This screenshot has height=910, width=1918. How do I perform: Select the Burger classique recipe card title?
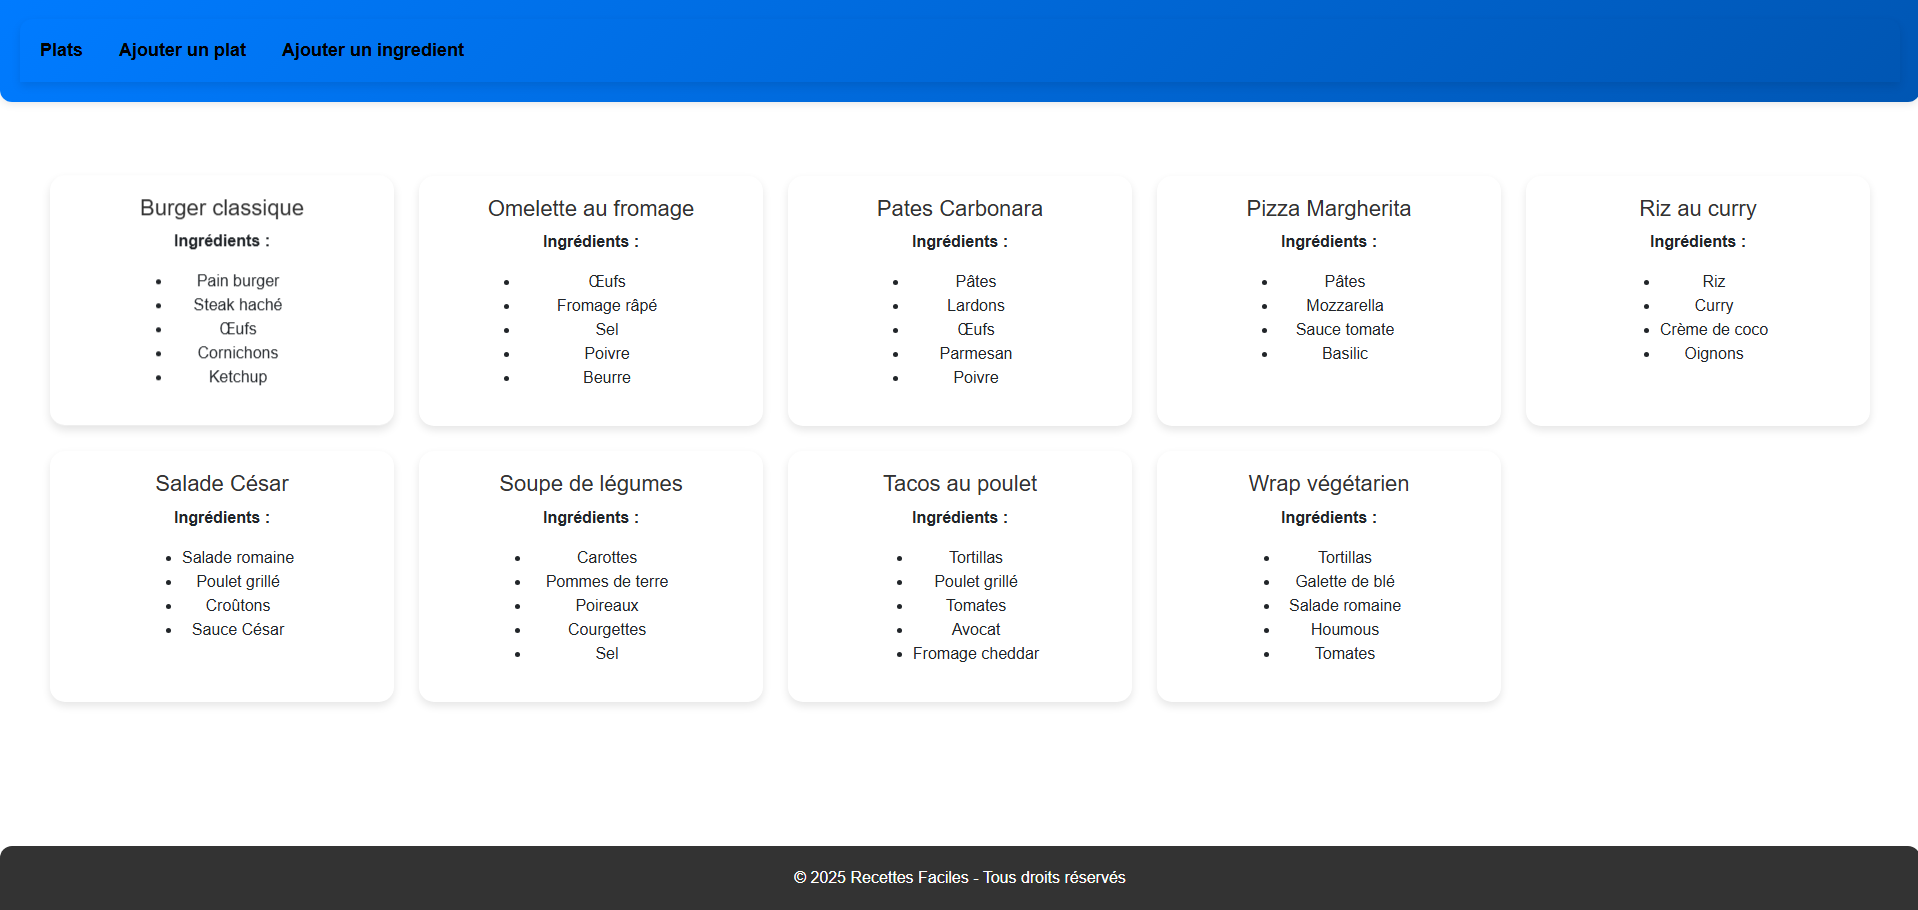tap(222, 208)
